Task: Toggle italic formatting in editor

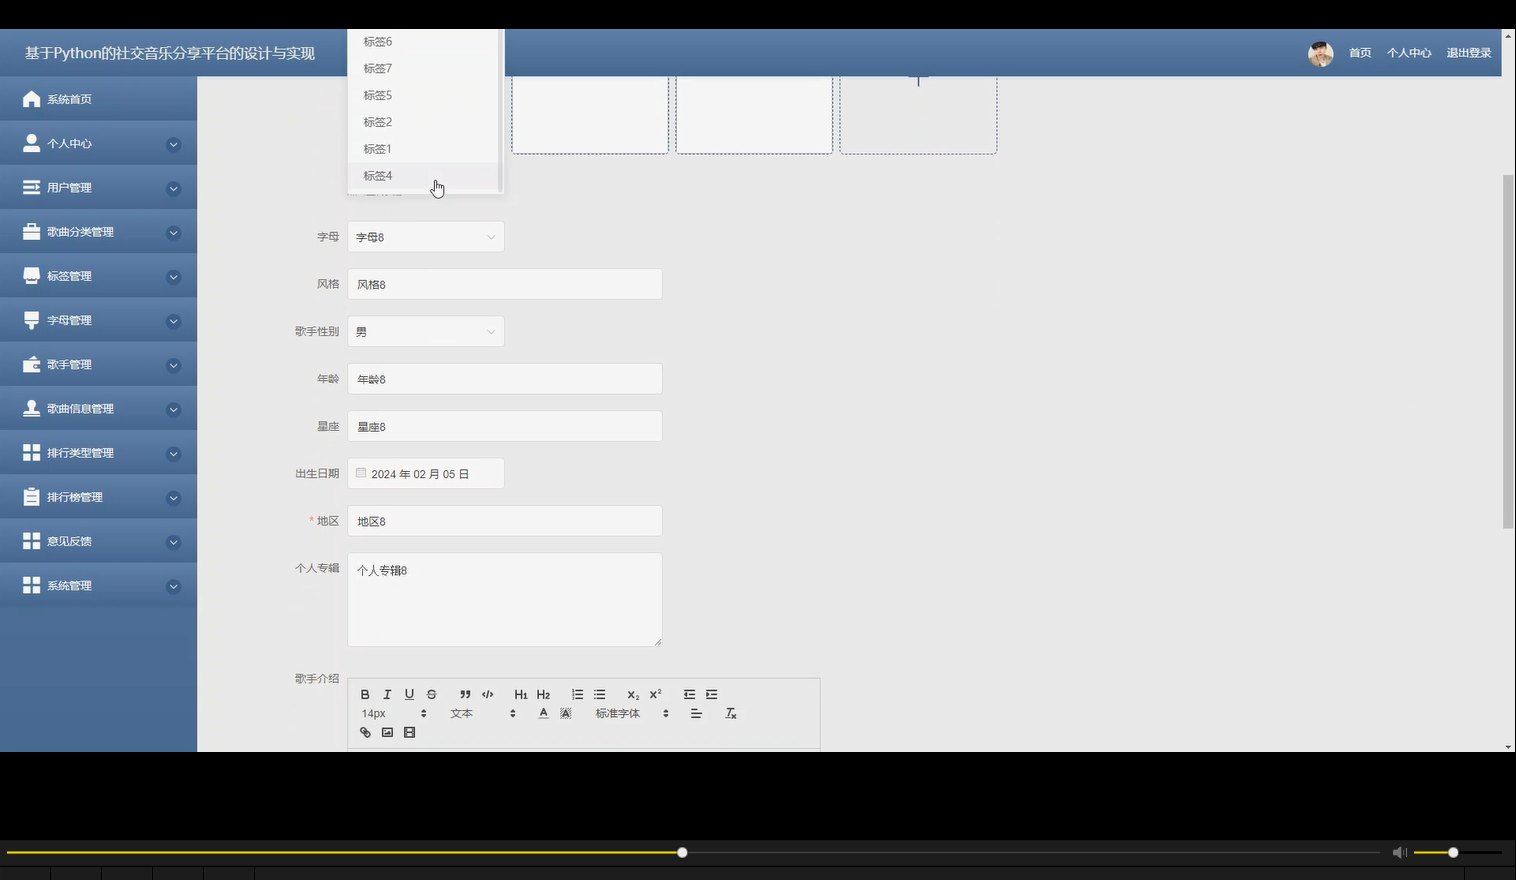Action: (x=387, y=694)
